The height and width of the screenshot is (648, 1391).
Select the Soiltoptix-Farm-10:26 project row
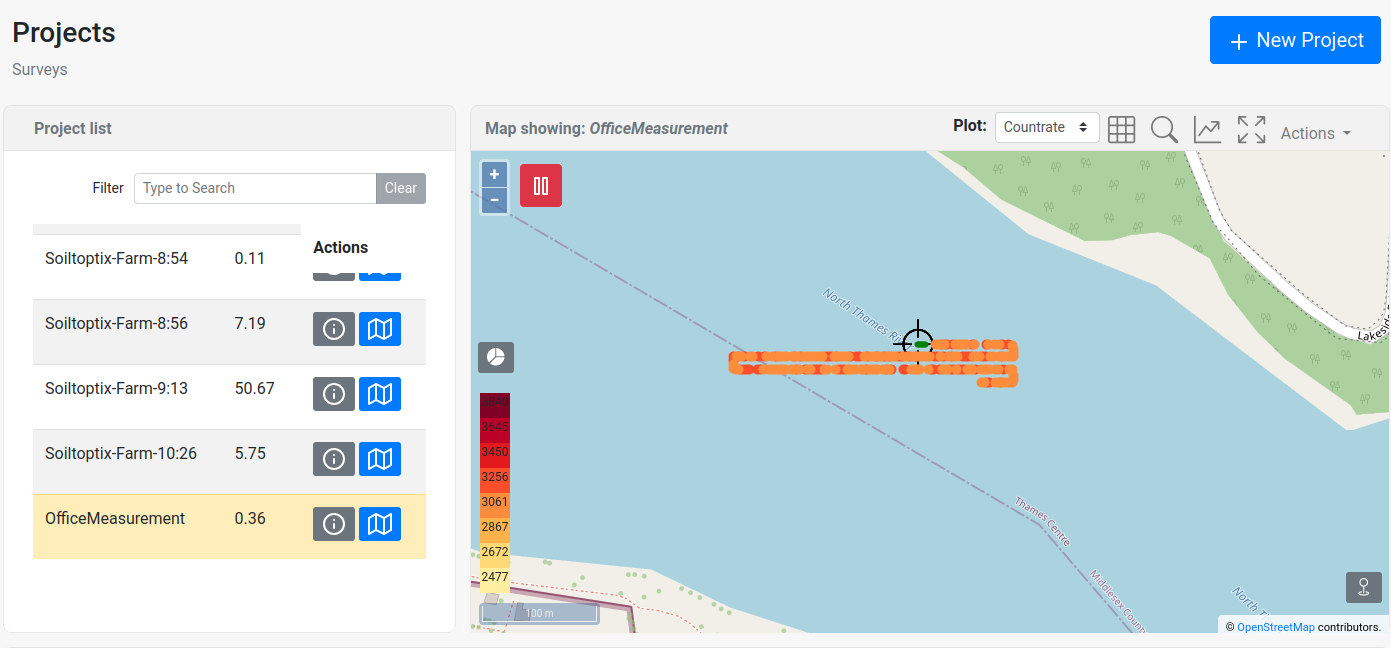pyautogui.click(x=121, y=454)
